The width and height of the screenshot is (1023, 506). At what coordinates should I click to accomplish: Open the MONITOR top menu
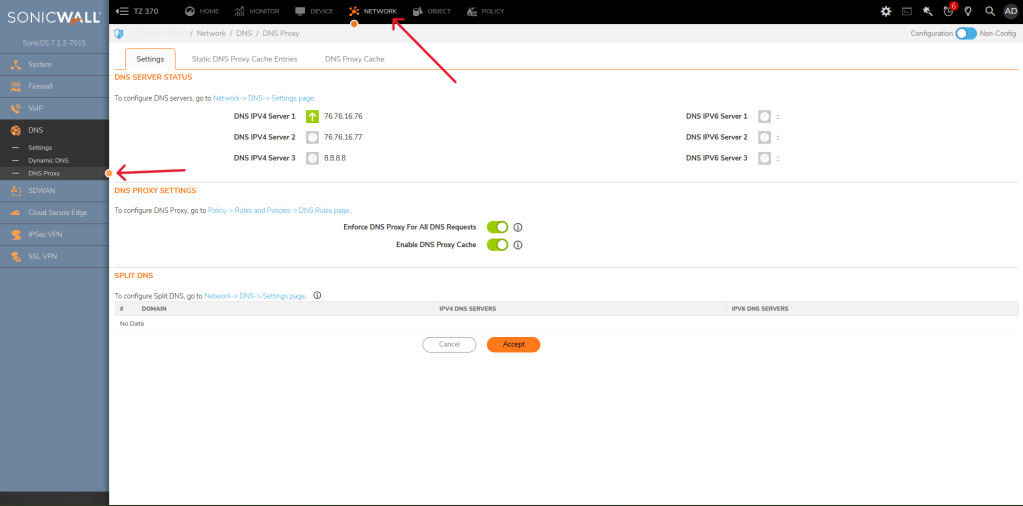point(257,11)
